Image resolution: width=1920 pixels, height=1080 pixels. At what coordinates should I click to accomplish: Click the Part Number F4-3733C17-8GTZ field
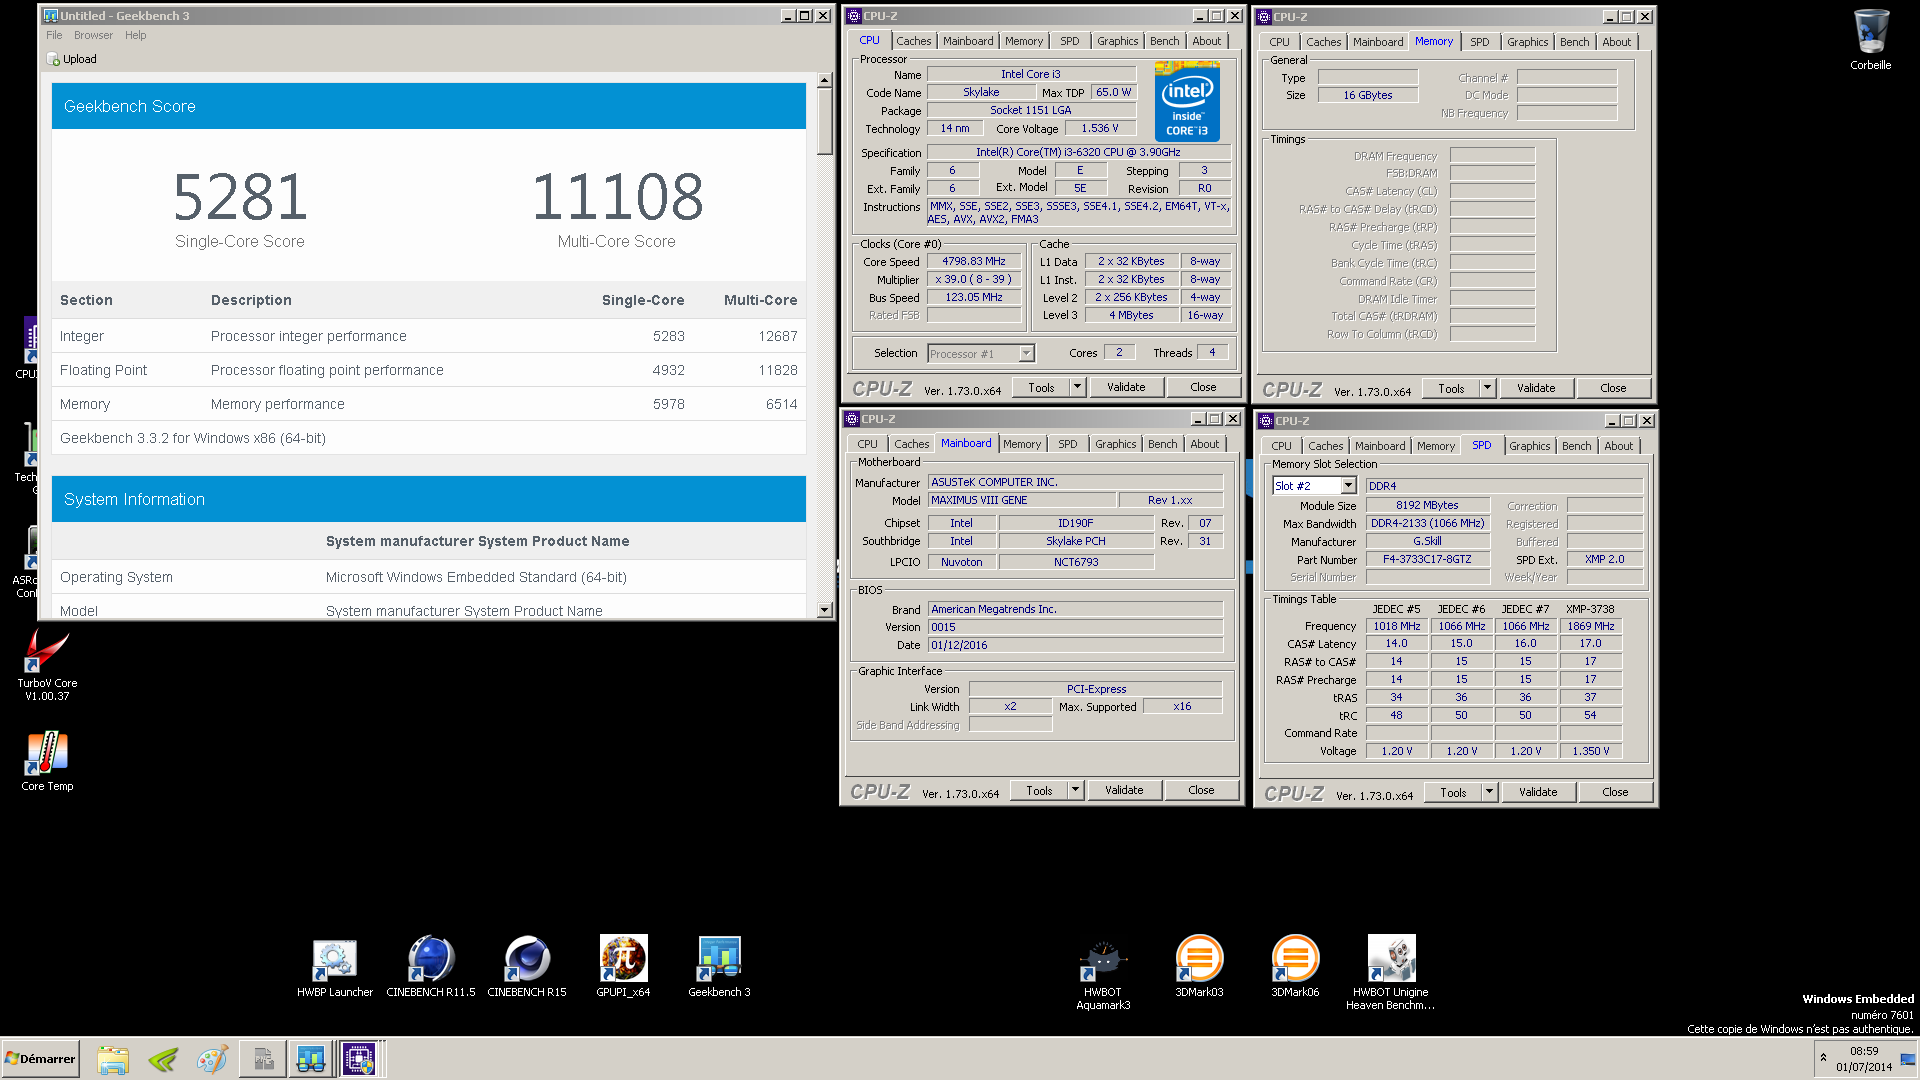click(1427, 559)
